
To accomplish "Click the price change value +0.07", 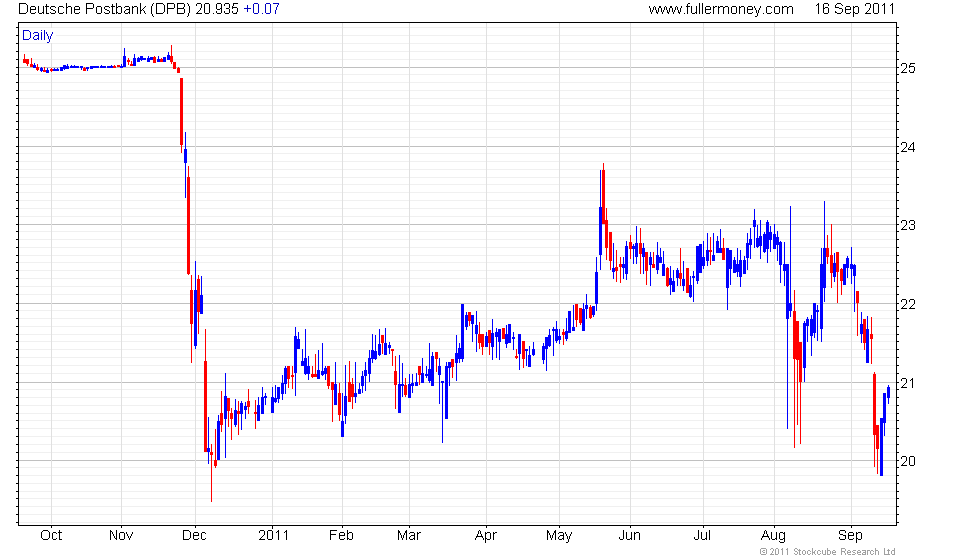I will tap(261, 9).
